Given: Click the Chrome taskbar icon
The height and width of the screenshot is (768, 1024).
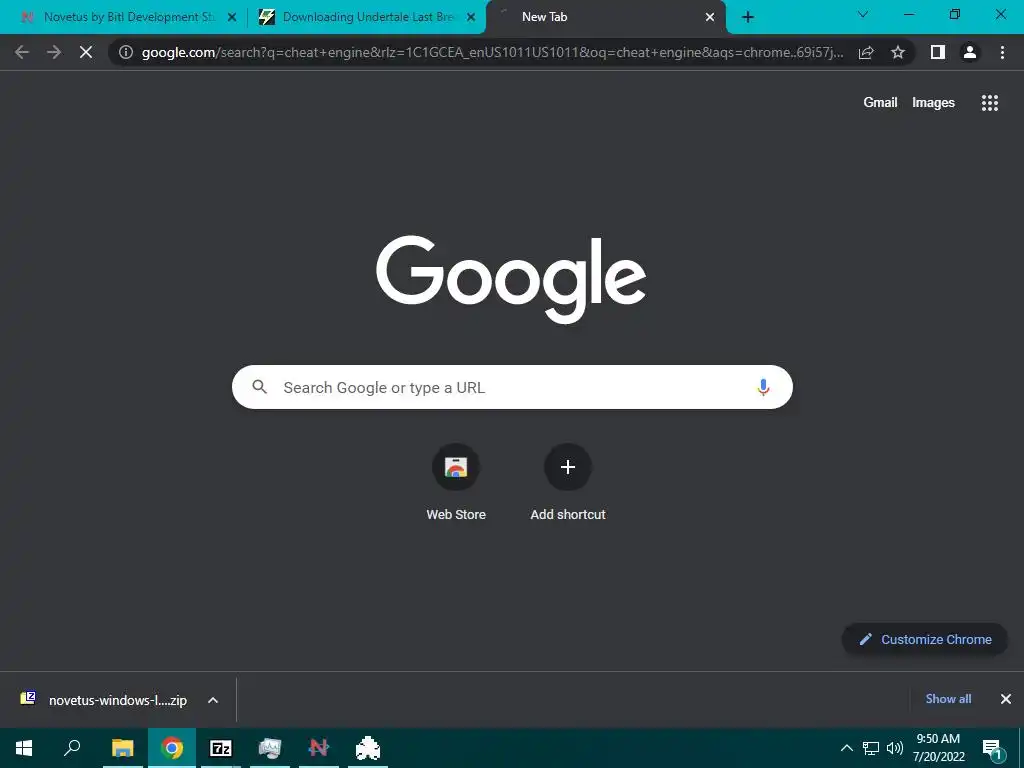Looking at the screenshot, I should click(x=172, y=748).
